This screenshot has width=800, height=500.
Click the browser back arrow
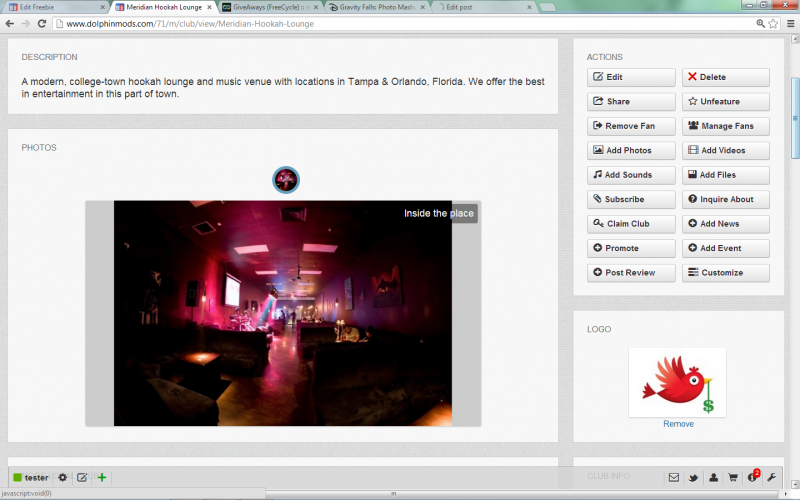[x=10, y=23]
